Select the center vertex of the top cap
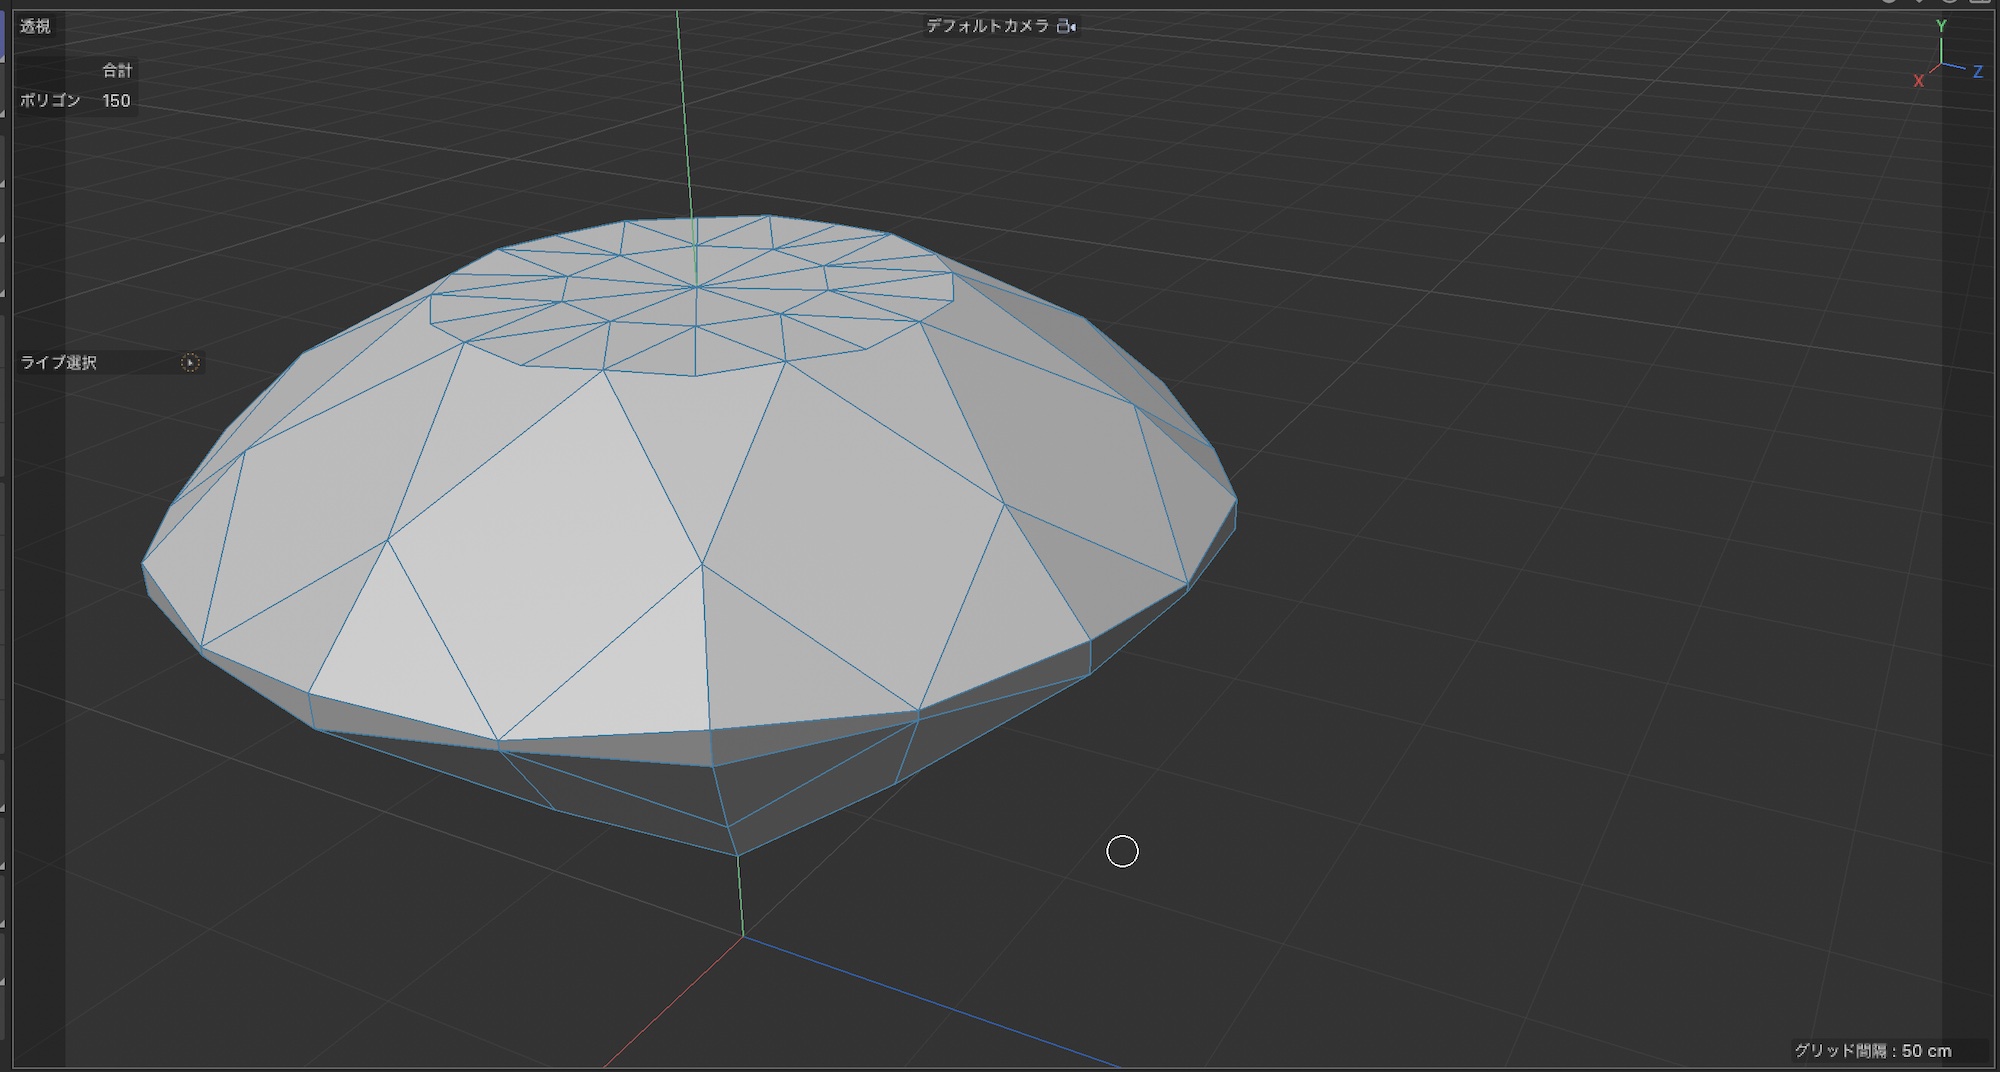2000x1072 pixels. tap(696, 287)
